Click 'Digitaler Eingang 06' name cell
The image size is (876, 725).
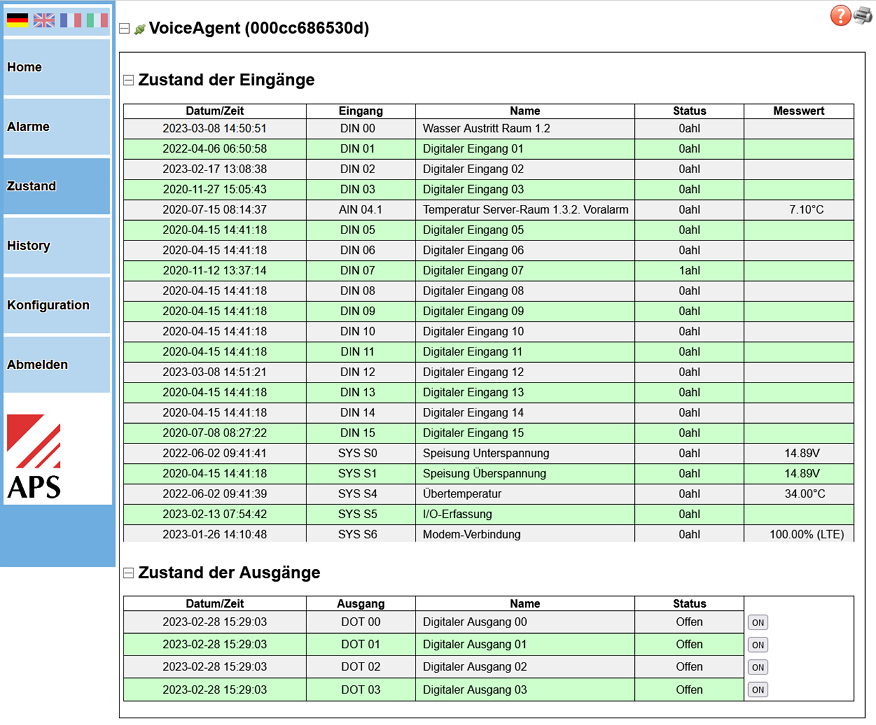[525, 250]
